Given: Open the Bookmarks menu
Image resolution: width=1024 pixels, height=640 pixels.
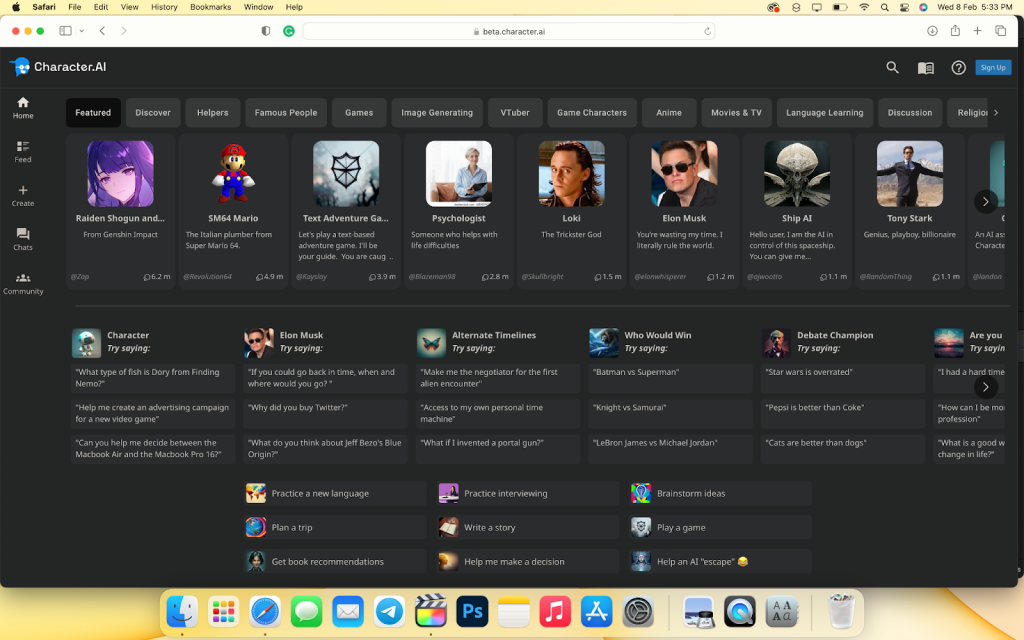Looking at the screenshot, I should pos(210,7).
